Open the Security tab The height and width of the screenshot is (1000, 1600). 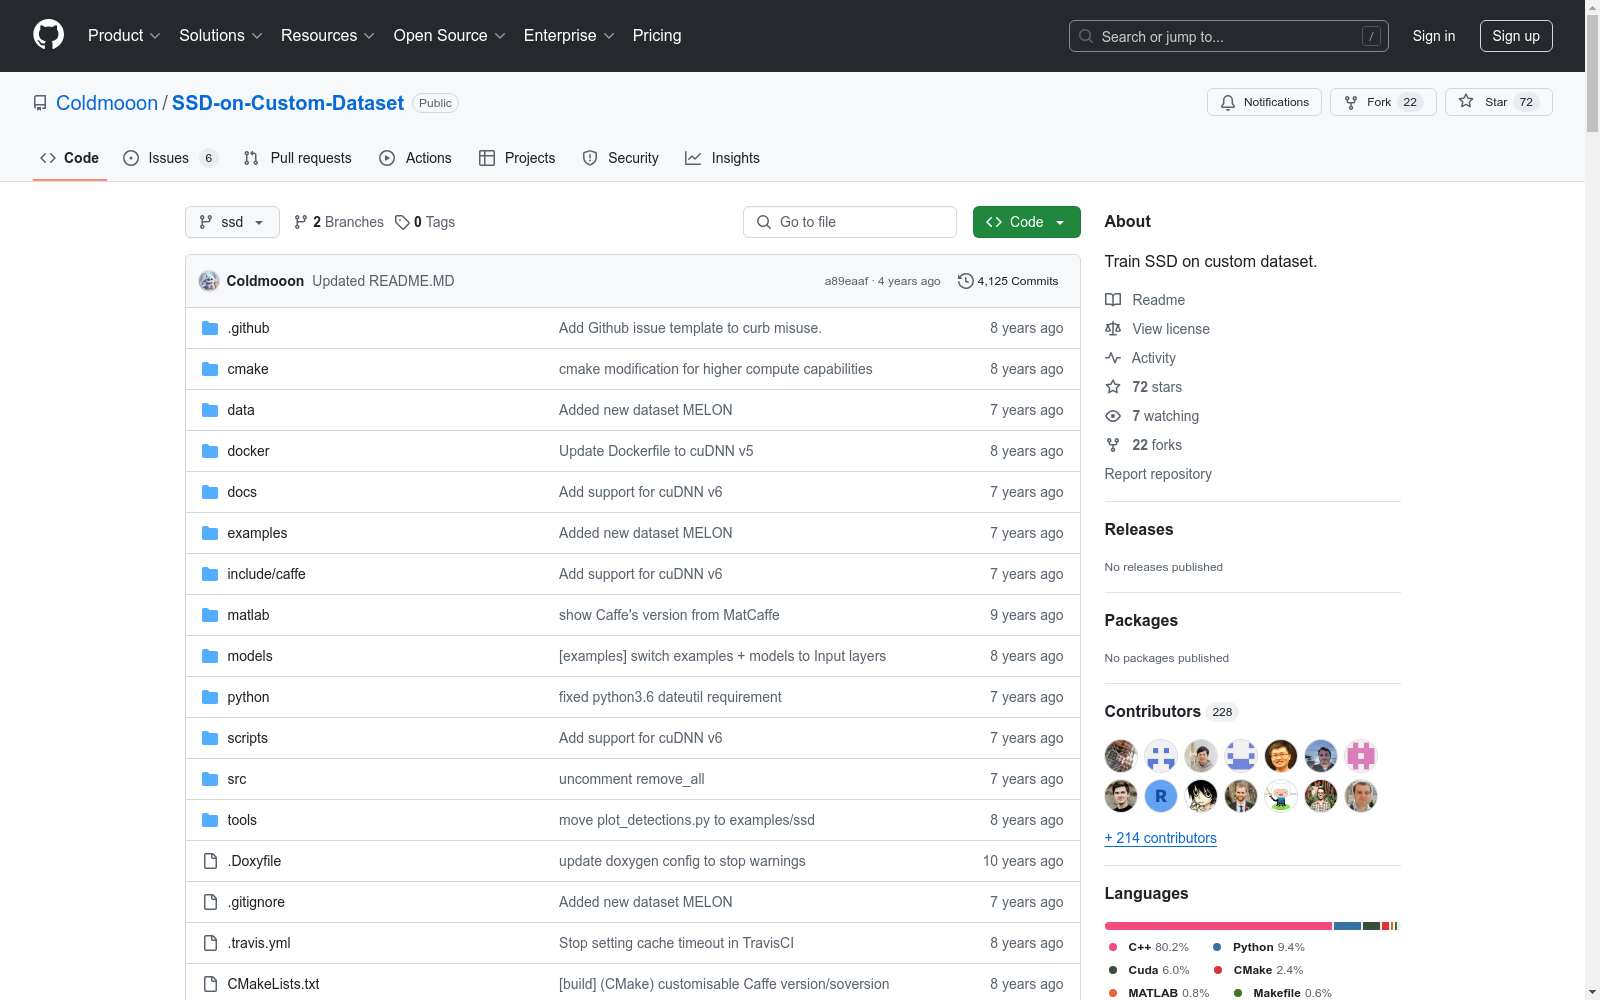point(621,158)
